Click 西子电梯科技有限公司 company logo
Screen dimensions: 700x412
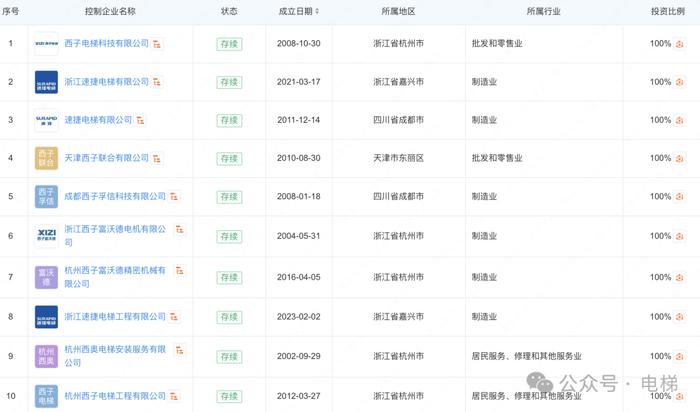tap(46, 44)
